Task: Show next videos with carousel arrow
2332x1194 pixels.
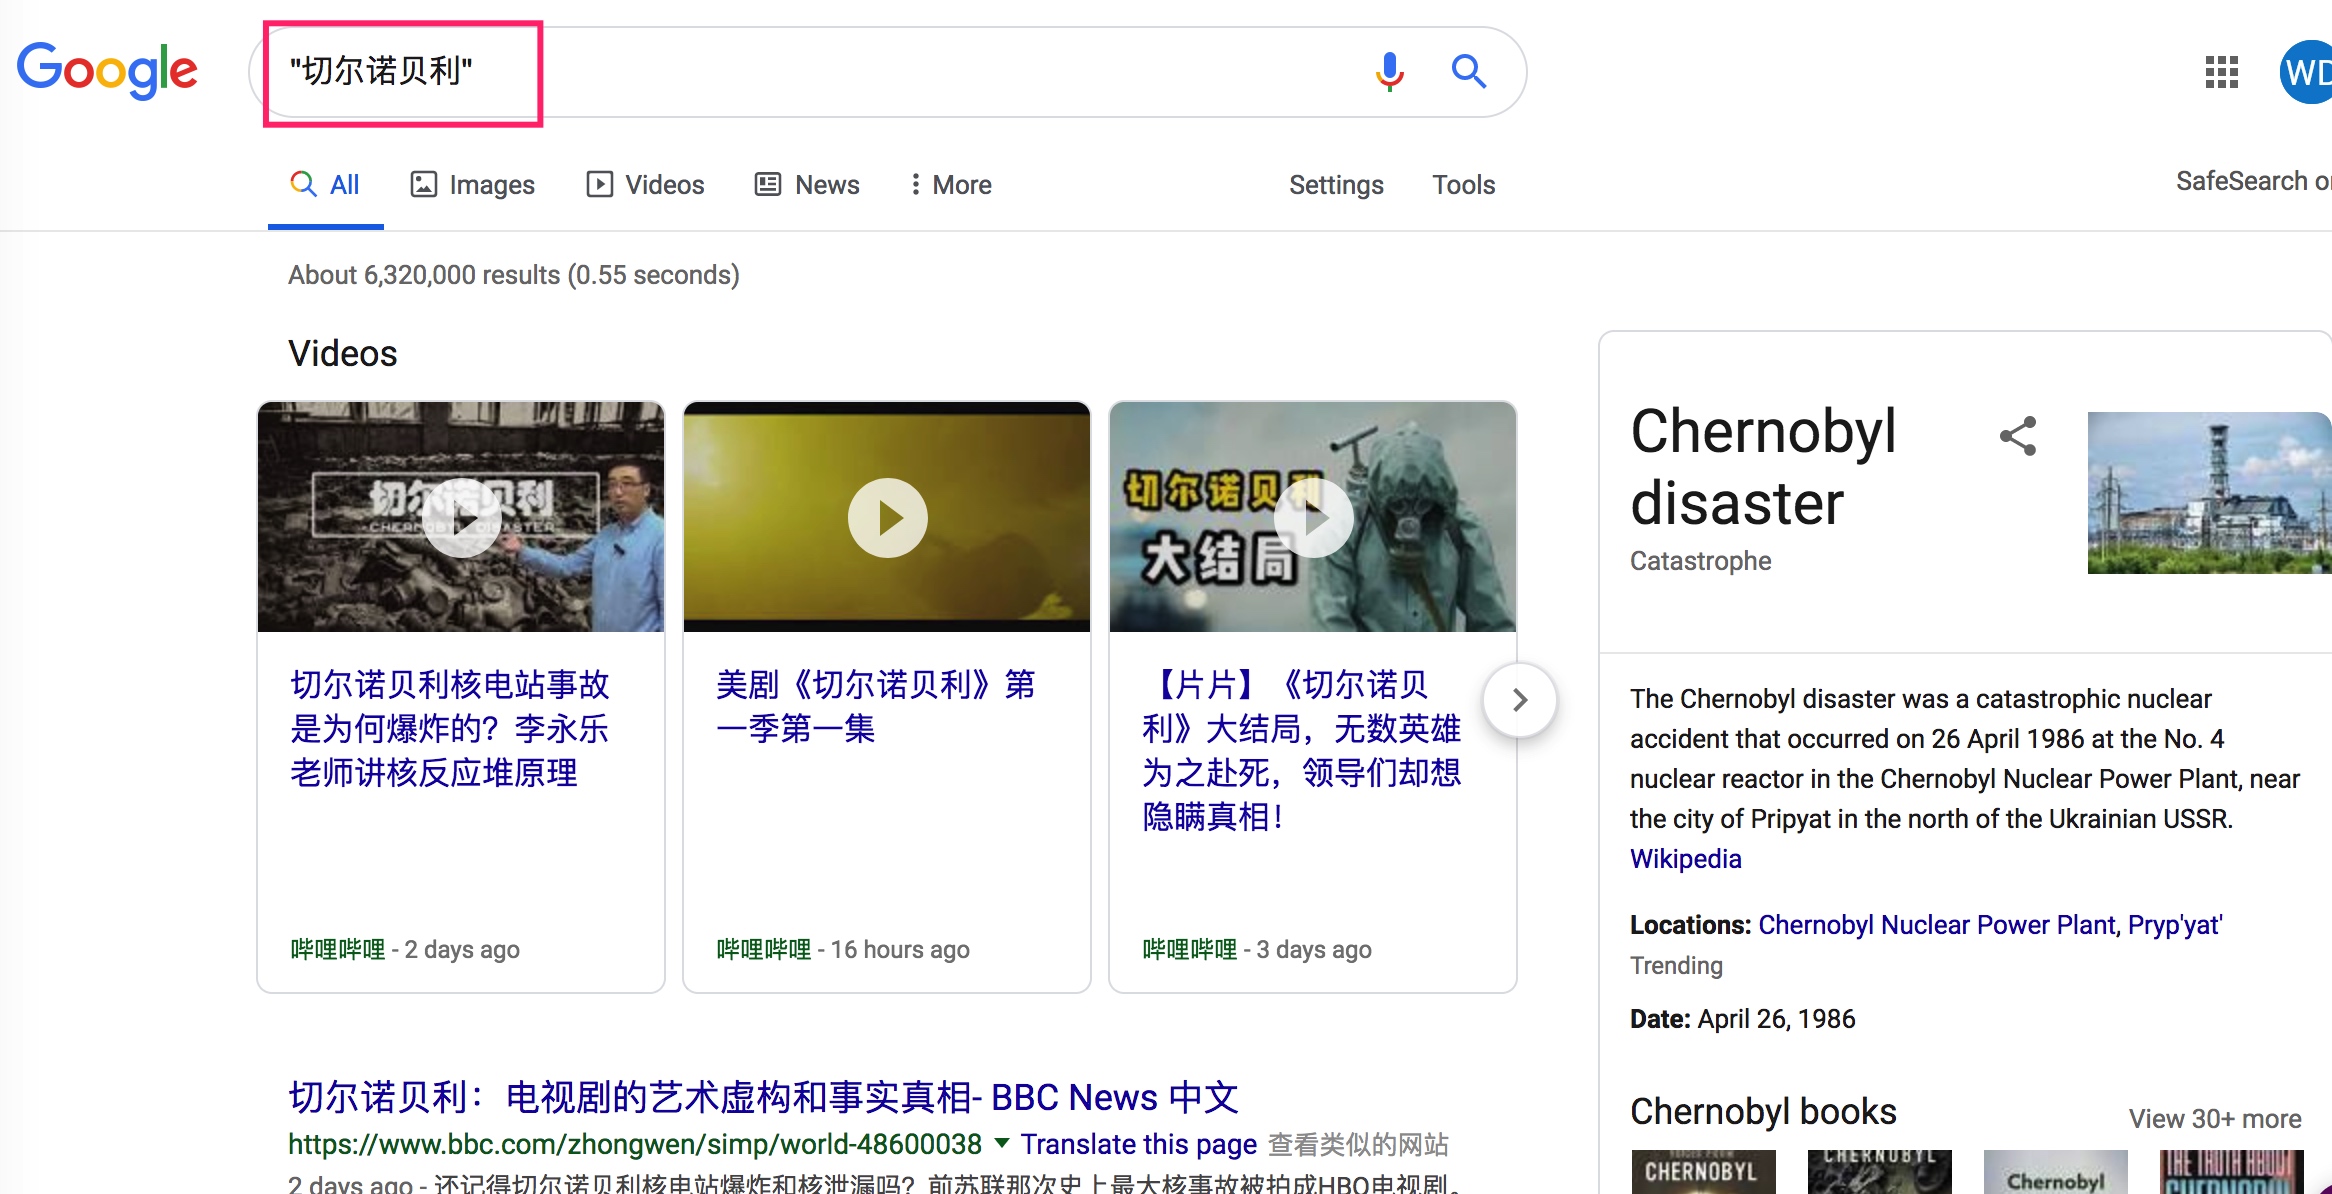Action: (1519, 700)
